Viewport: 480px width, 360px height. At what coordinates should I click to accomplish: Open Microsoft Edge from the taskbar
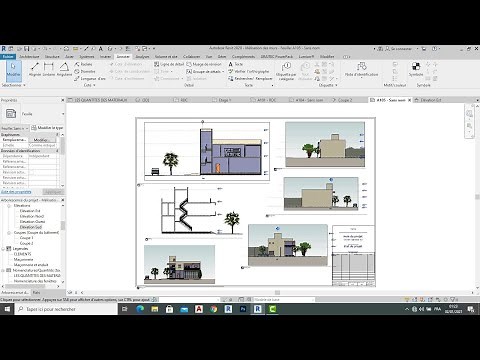[x=140, y=309]
